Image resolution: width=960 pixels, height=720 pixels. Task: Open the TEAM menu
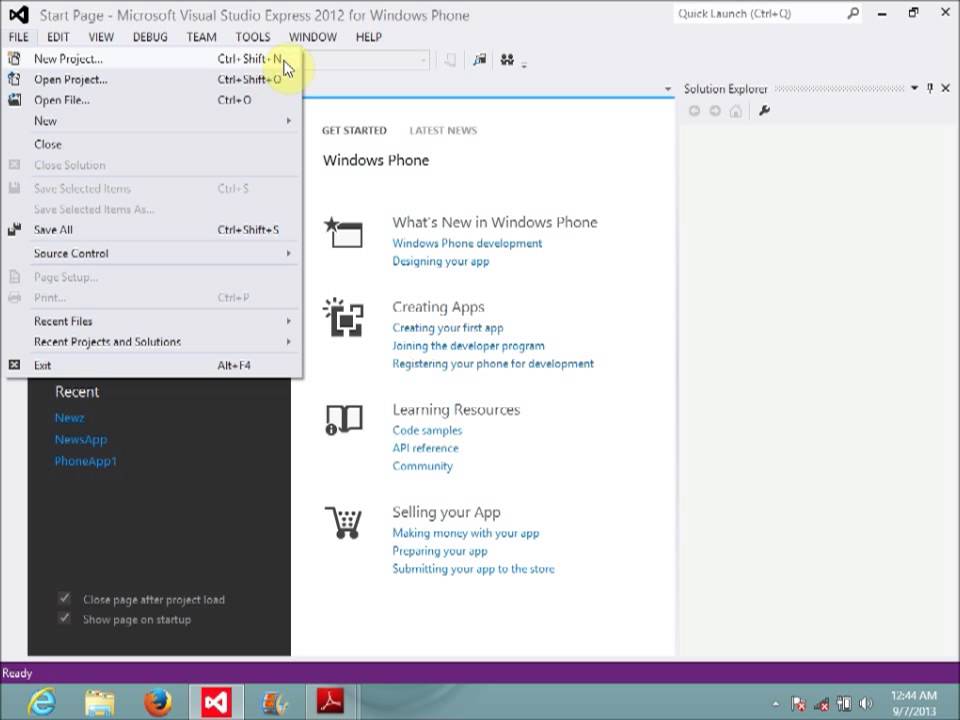[201, 37]
